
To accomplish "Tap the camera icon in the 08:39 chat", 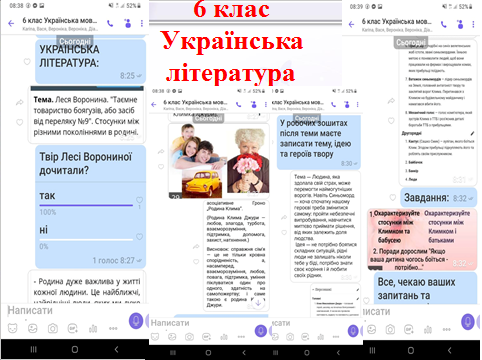I will 390,329.
